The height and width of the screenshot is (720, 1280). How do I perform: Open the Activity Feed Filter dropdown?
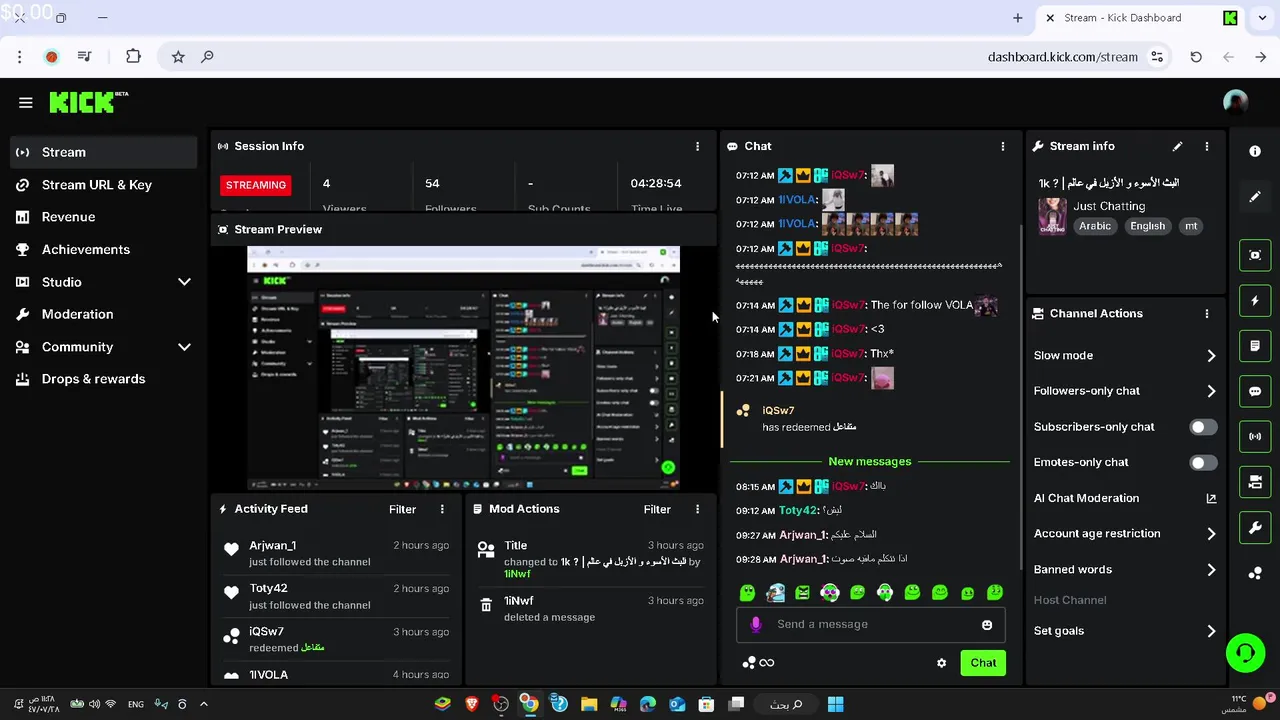click(x=402, y=509)
